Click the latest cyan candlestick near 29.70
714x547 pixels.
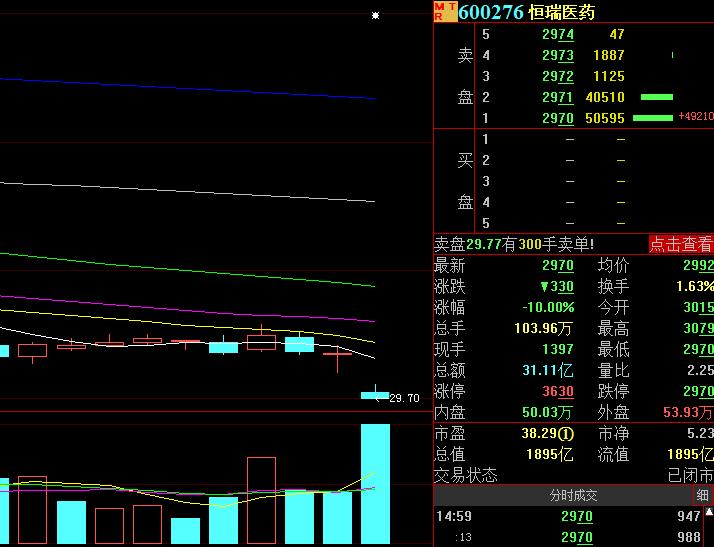[375, 395]
